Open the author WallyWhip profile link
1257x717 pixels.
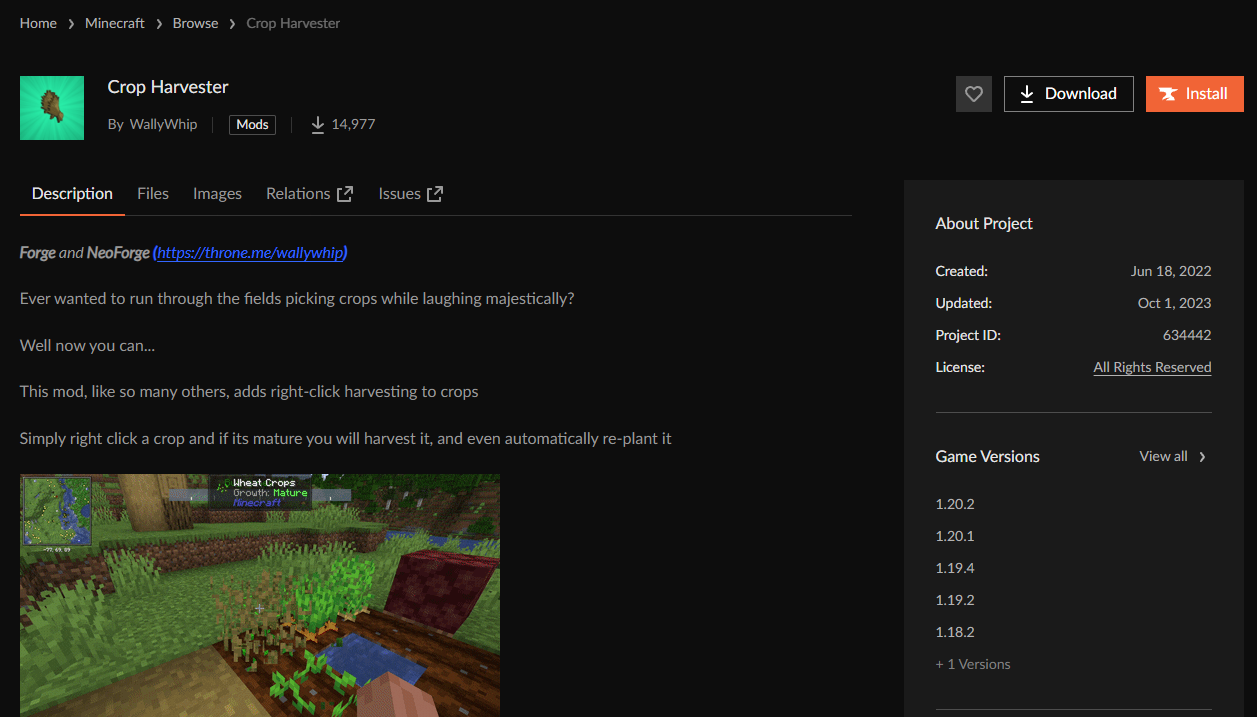163,124
